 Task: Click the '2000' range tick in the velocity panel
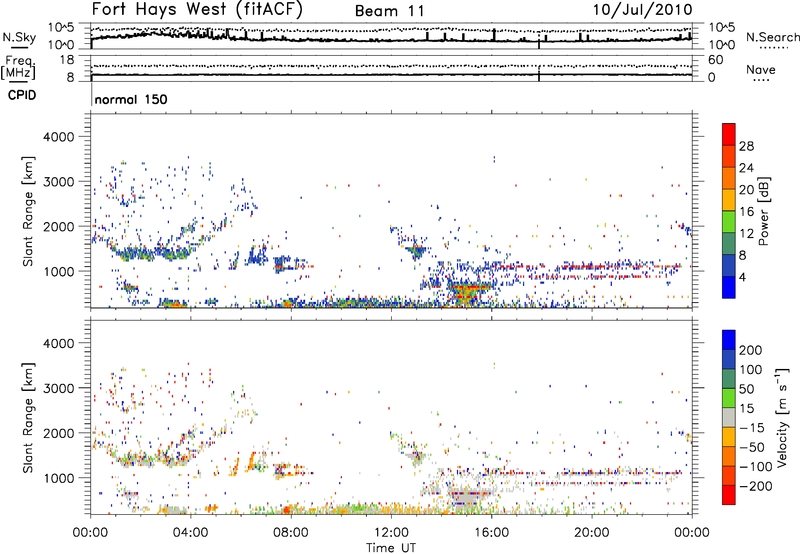point(58,433)
